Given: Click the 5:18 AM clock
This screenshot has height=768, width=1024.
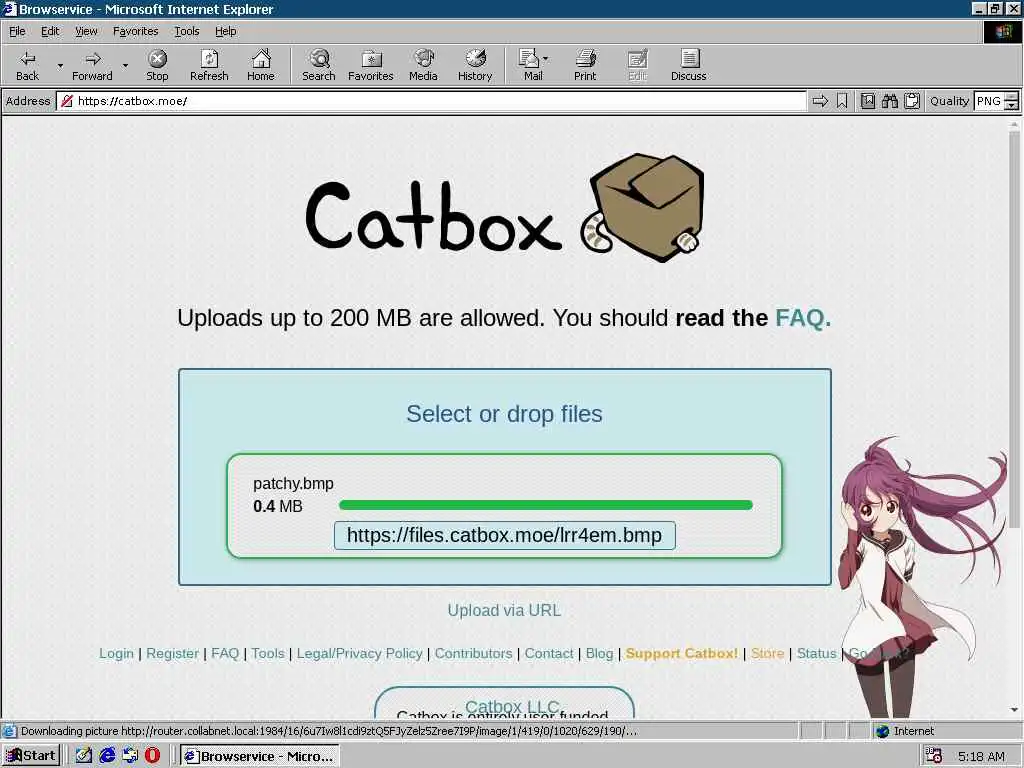Looking at the screenshot, I should coord(982,756).
